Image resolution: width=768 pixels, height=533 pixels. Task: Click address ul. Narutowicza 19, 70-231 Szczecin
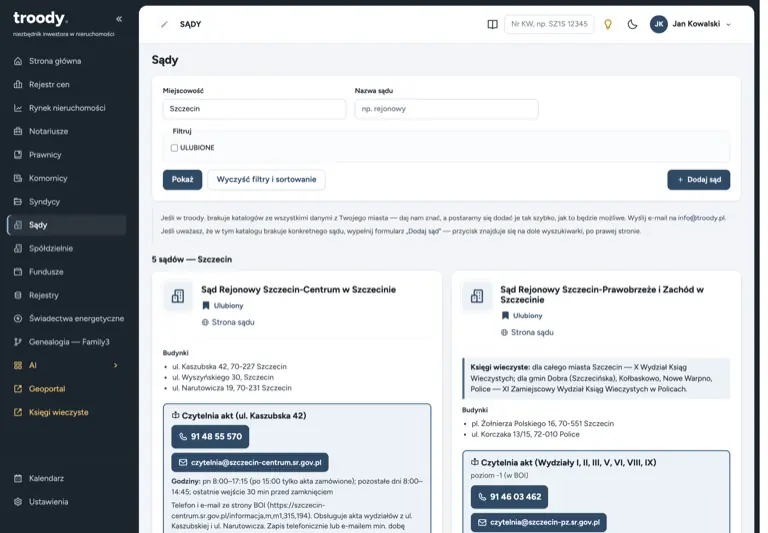232,388
